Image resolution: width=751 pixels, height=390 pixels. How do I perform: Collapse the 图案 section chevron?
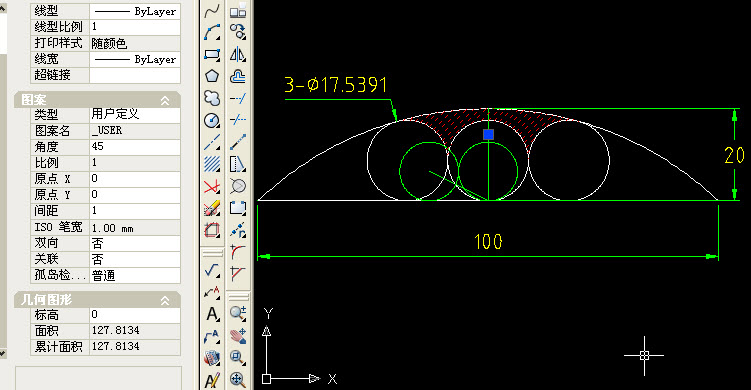[x=165, y=100]
